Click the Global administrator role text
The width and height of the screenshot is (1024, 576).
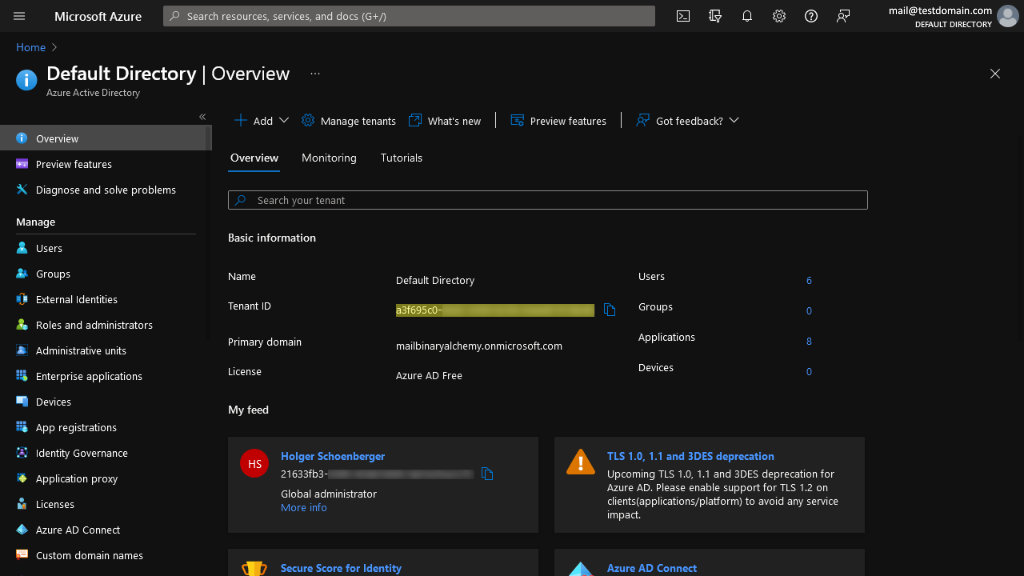(x=328, y=494)
